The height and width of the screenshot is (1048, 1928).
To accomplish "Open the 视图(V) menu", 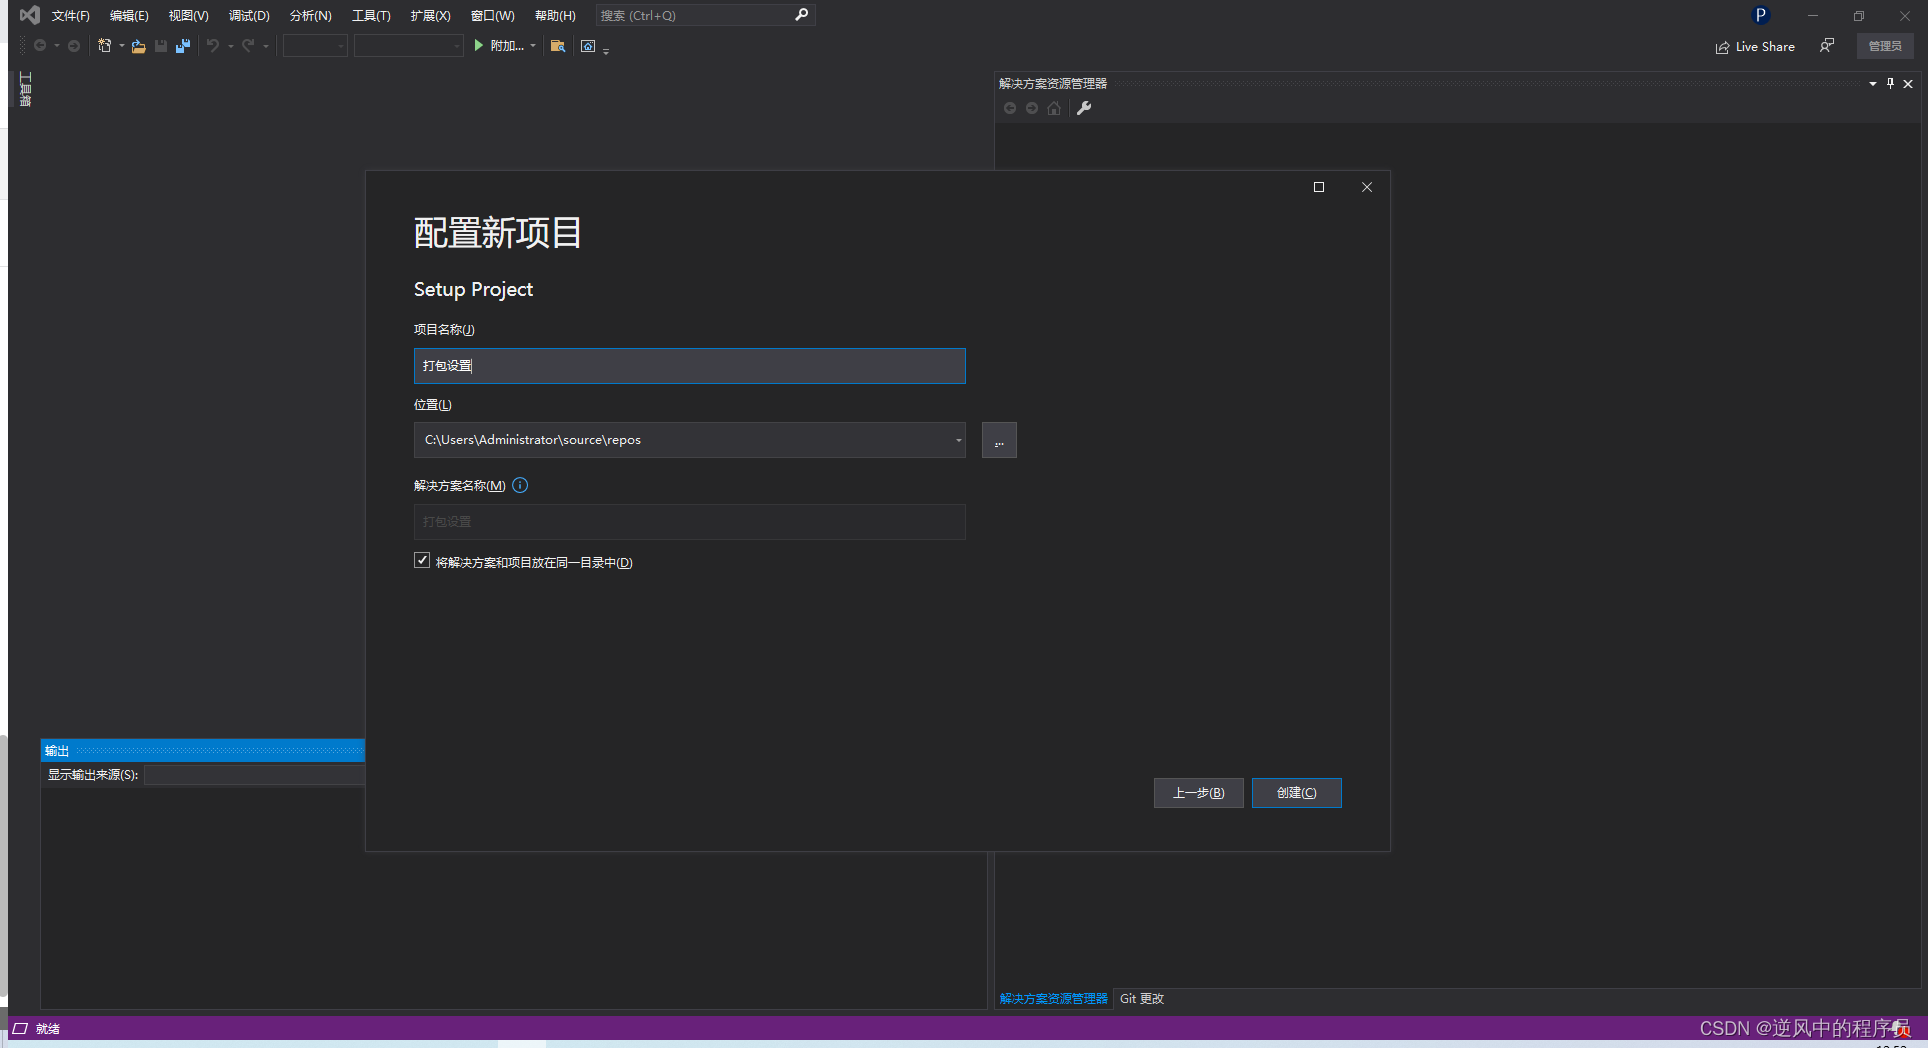I will pyautogui.click(x=188, y=15).
